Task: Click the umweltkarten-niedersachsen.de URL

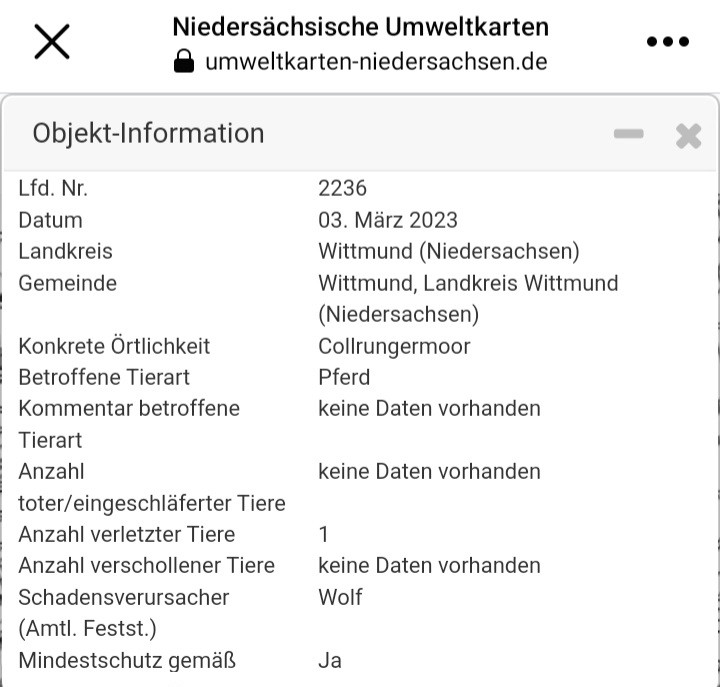Action: tap(376, 62)
